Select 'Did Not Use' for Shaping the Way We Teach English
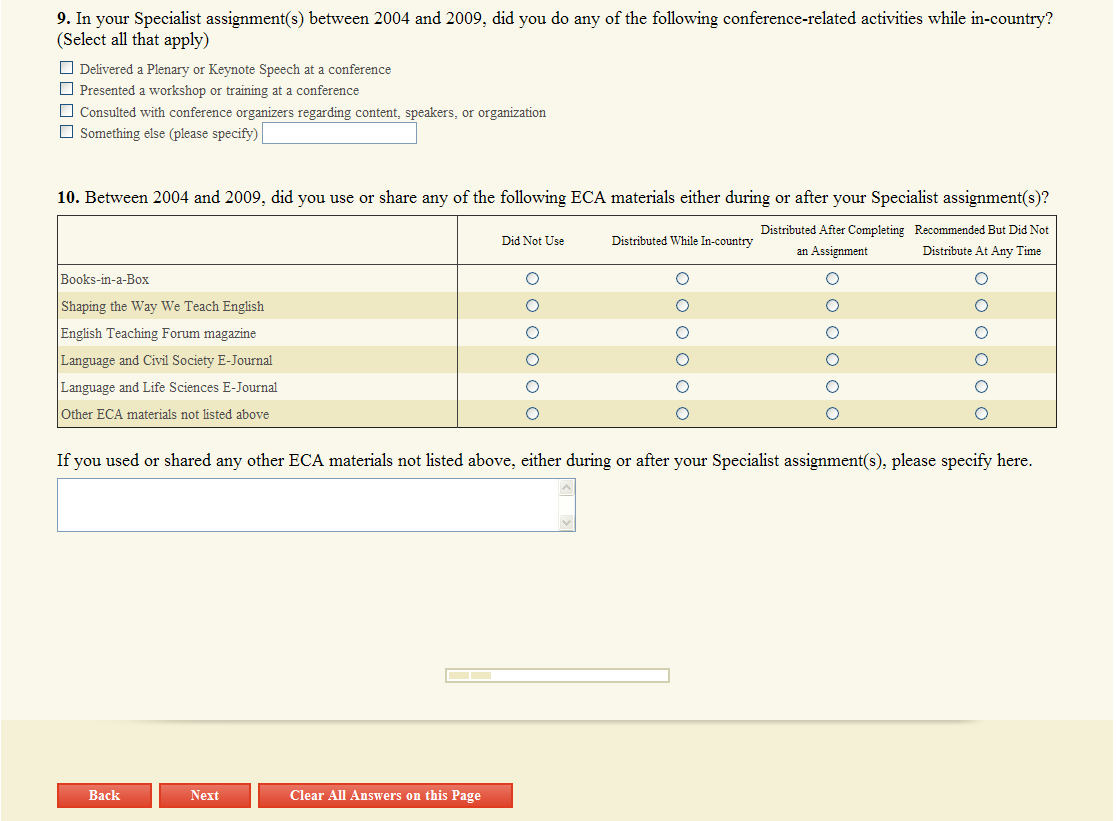This screenshot has width=1116, height=821. [x=532, y=306]
